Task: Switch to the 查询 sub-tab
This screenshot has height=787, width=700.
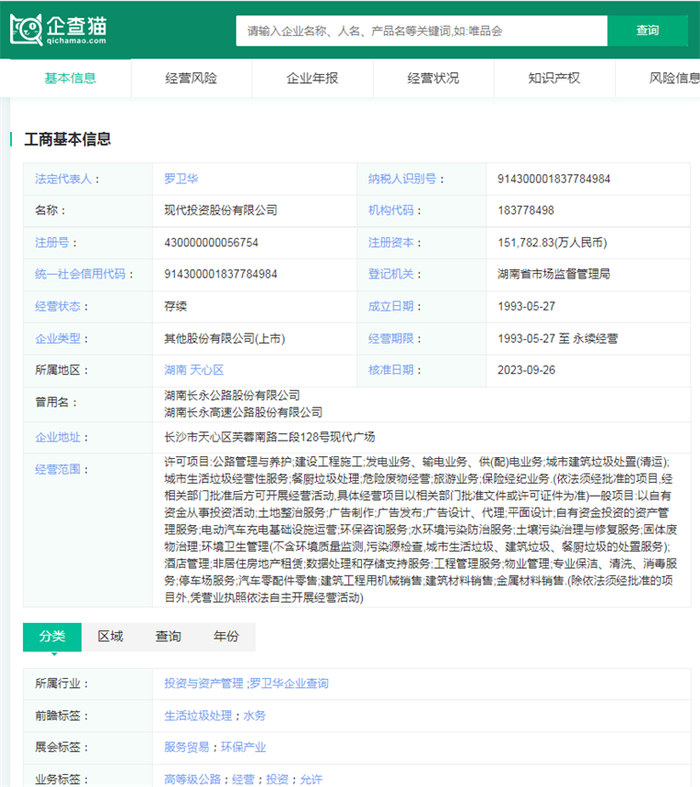Action: [168, 637]
